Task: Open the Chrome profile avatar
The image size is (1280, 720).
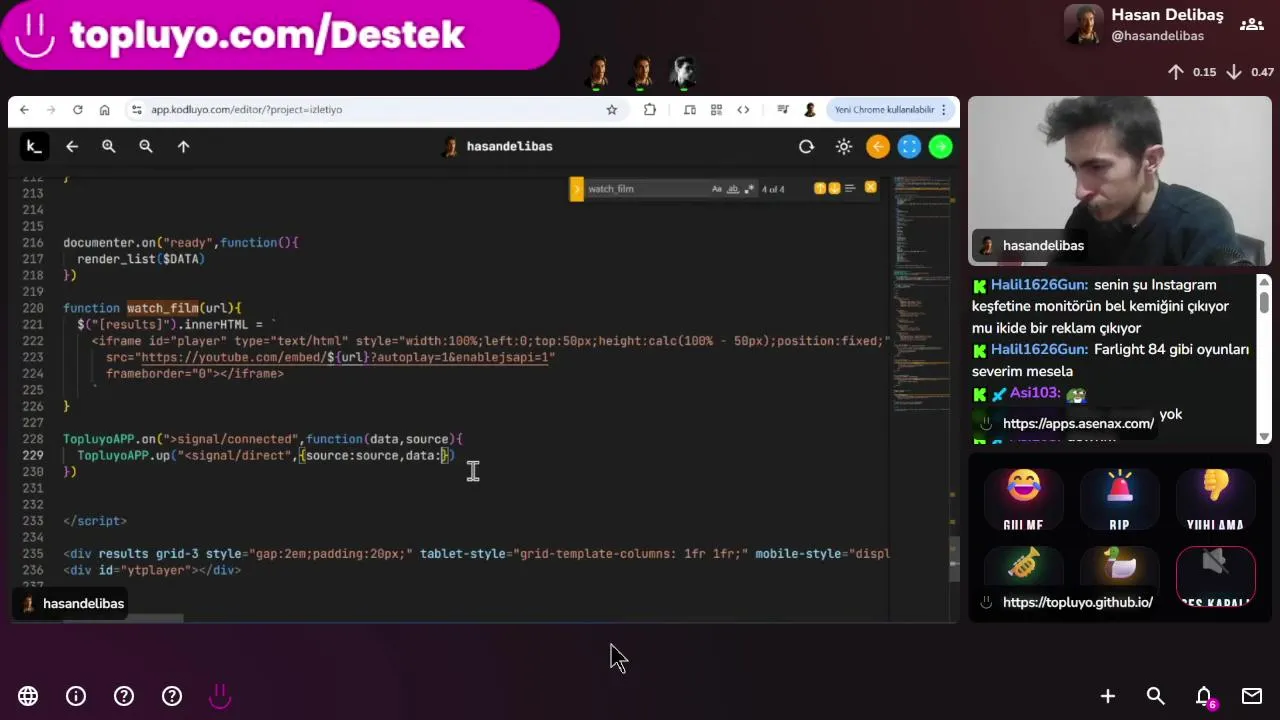Action: (x=810, y=110)
